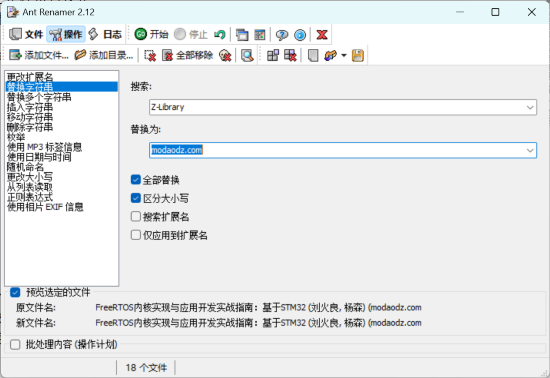This screenshot has height=378, width=550.
Task: Toggle the always-on-top window icon
Action: click(x=242, y=34)
